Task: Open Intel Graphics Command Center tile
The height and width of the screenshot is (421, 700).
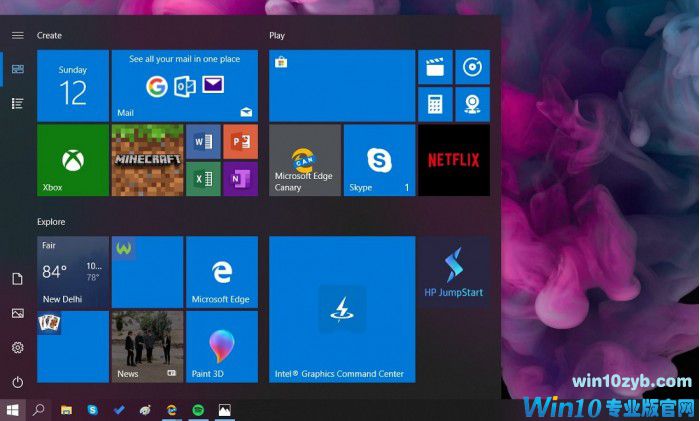Action: pos(342,309)
